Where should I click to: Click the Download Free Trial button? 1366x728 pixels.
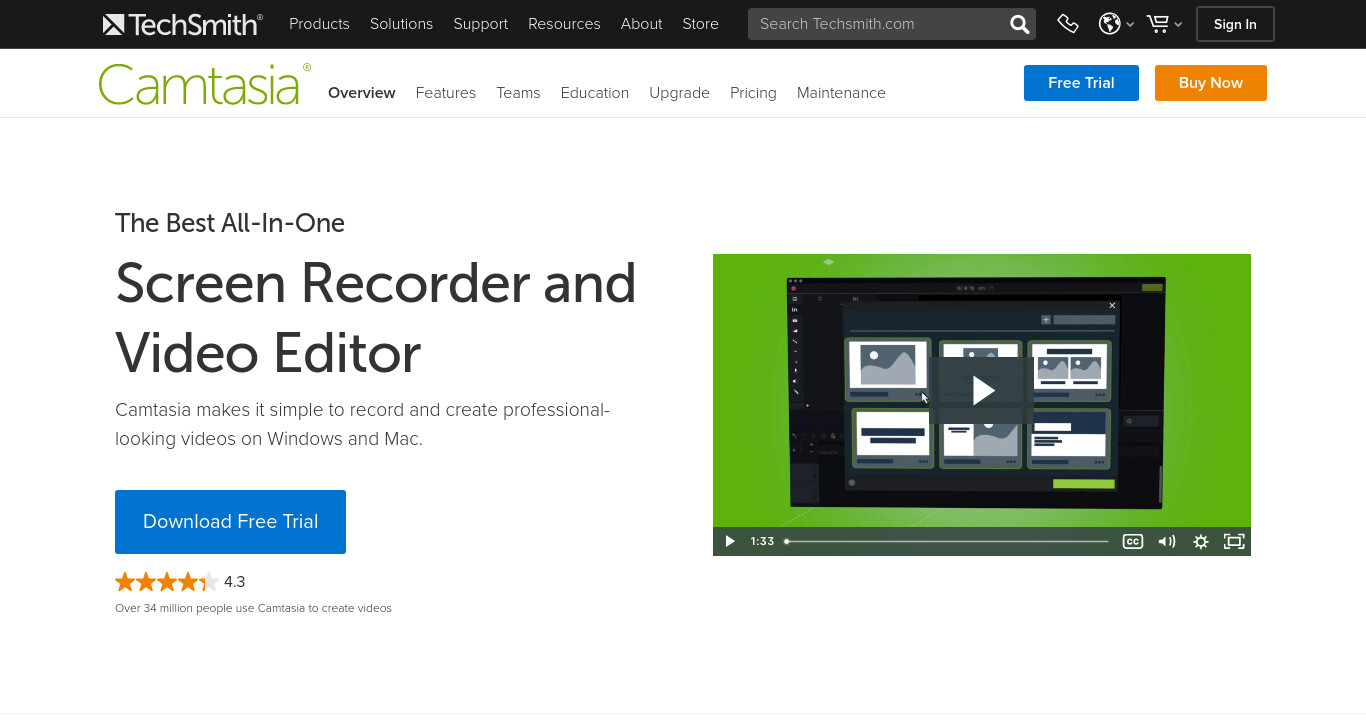(230, 522)
